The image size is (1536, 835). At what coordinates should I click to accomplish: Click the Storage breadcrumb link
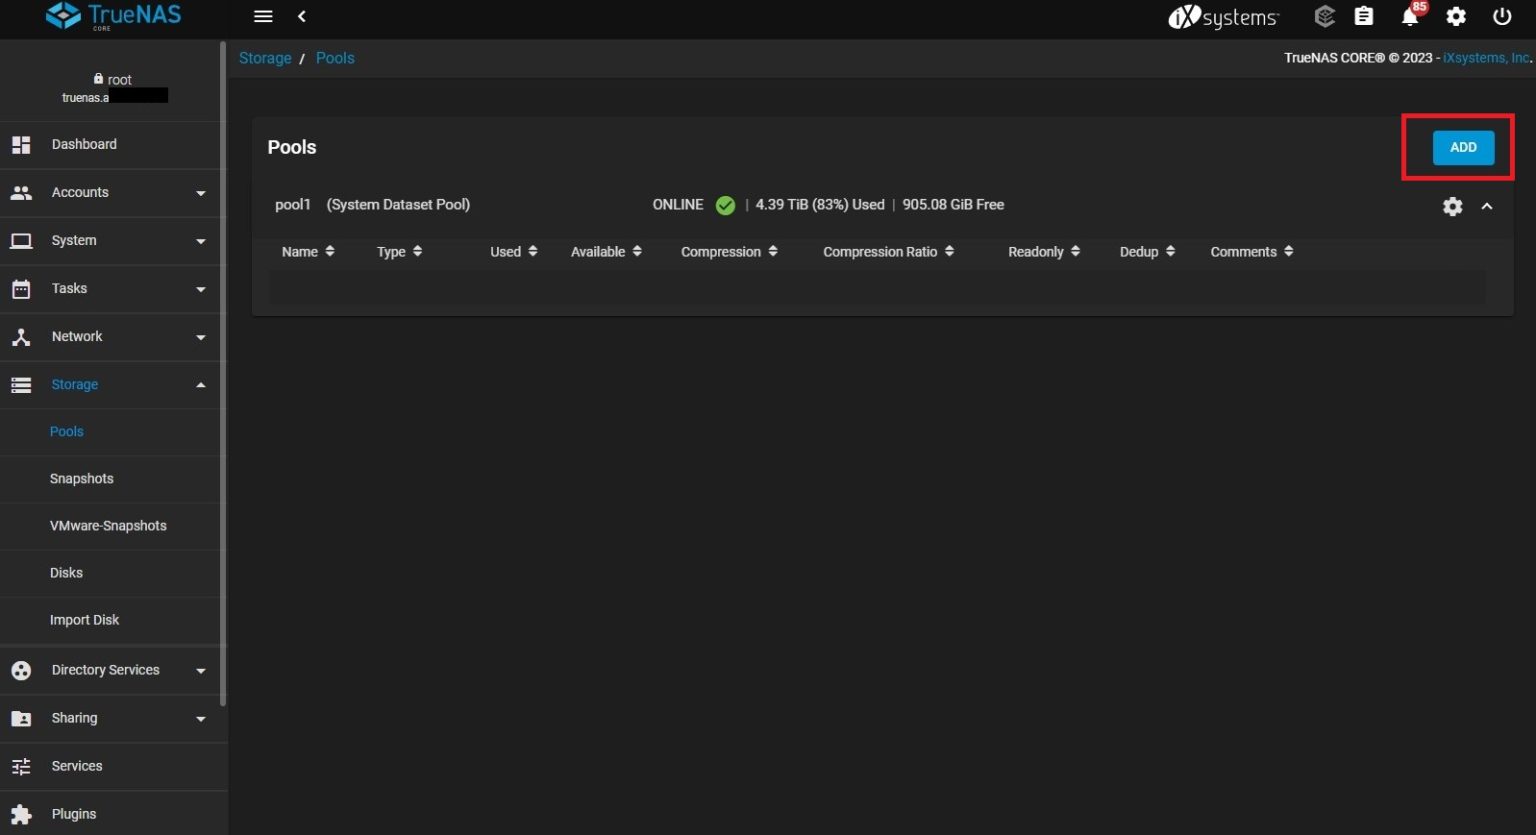264,58
